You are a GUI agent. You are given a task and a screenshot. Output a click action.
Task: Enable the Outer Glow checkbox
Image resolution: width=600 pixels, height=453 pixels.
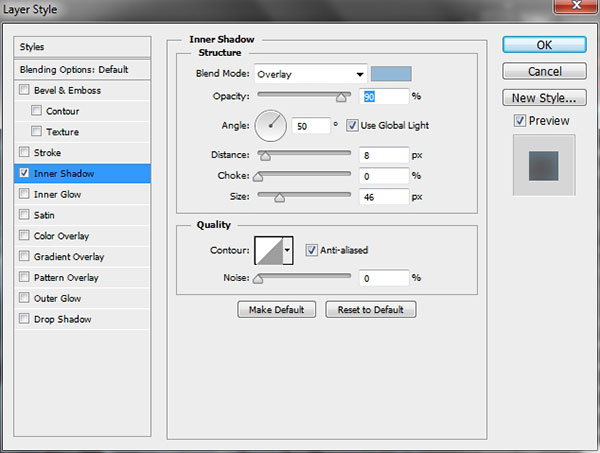(x=24, y=298)
